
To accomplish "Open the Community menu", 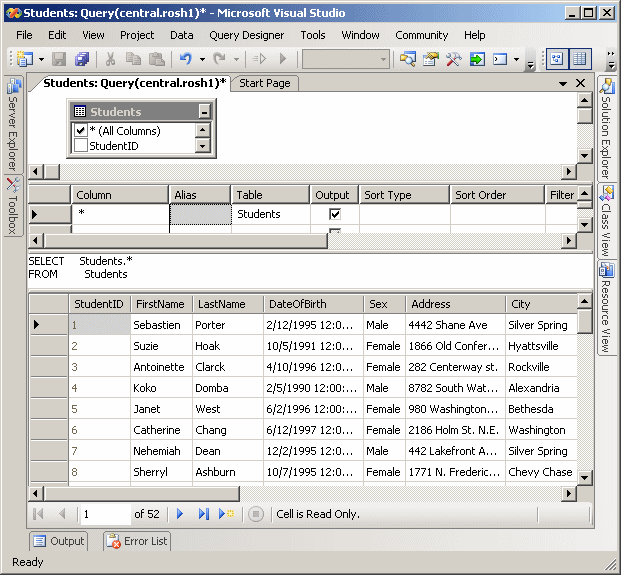I will click(421, 35).
